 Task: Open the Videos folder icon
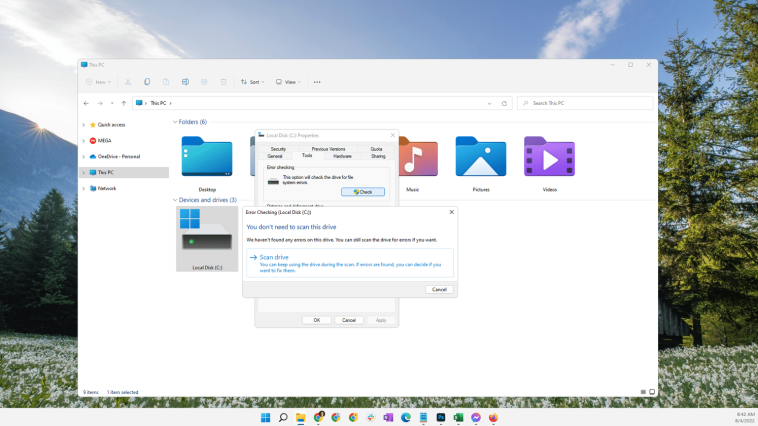[549, 159]
